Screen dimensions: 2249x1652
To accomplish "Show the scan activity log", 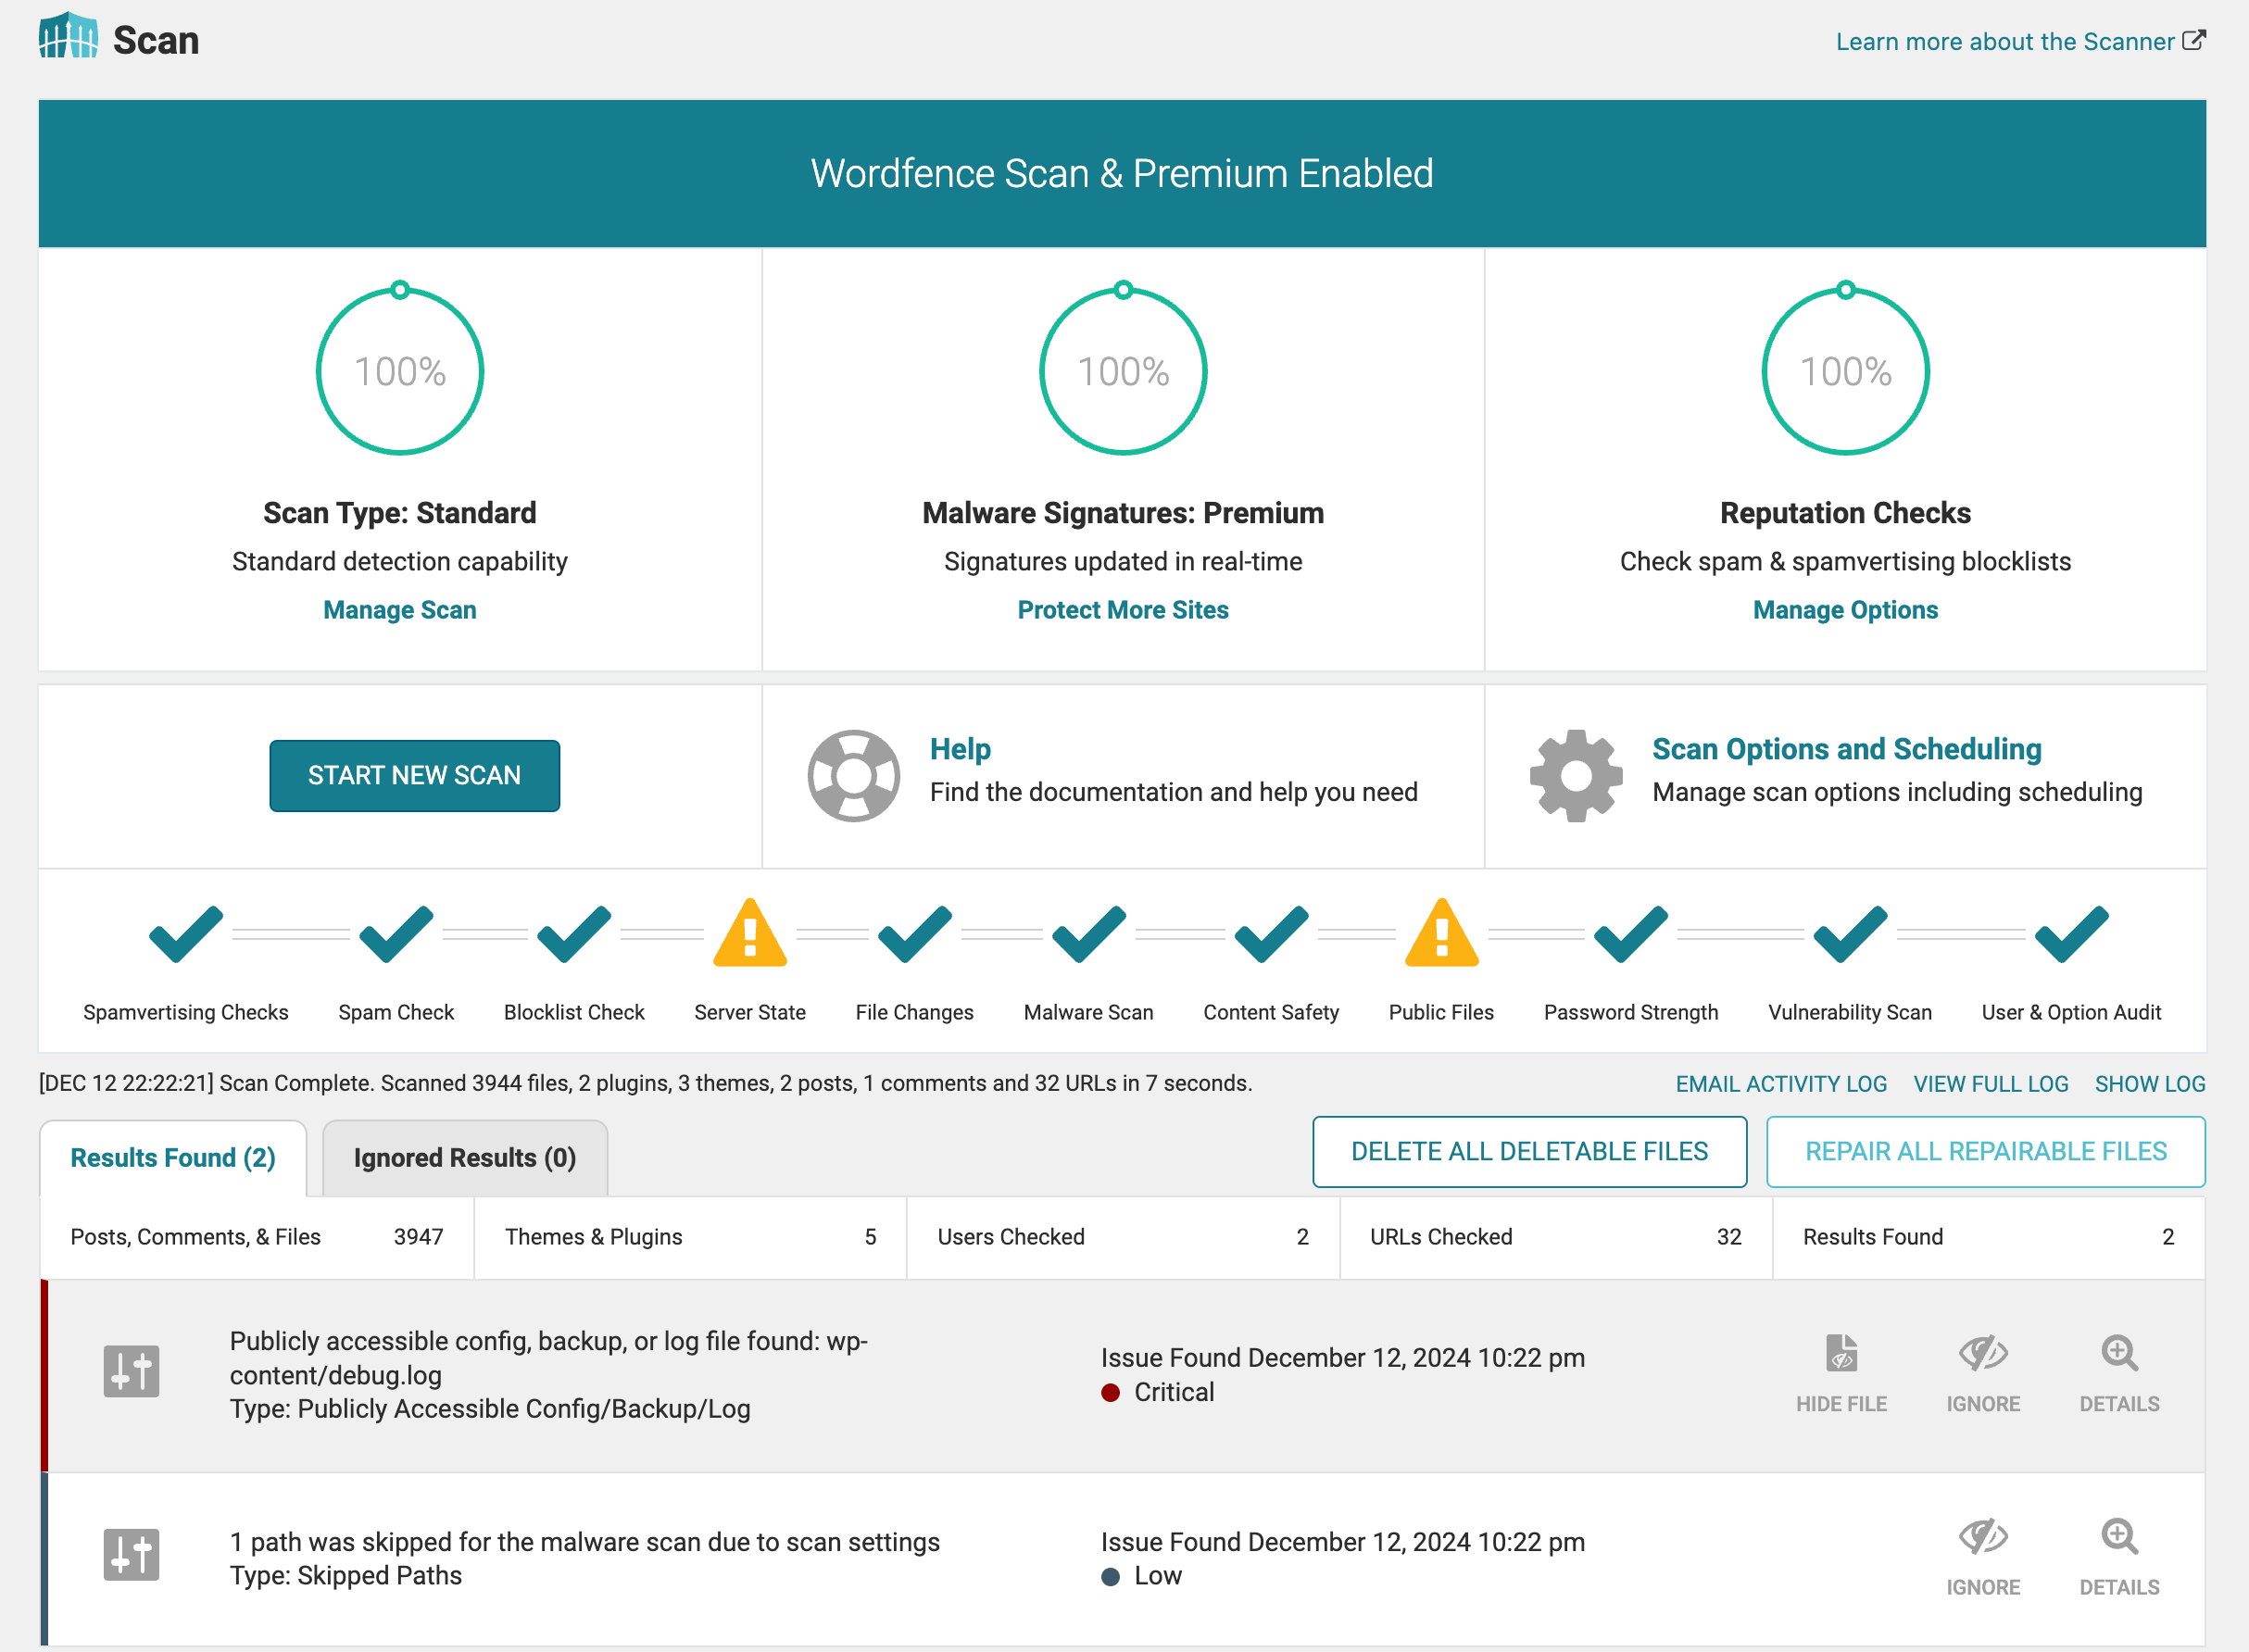I will (2149, 1084).
